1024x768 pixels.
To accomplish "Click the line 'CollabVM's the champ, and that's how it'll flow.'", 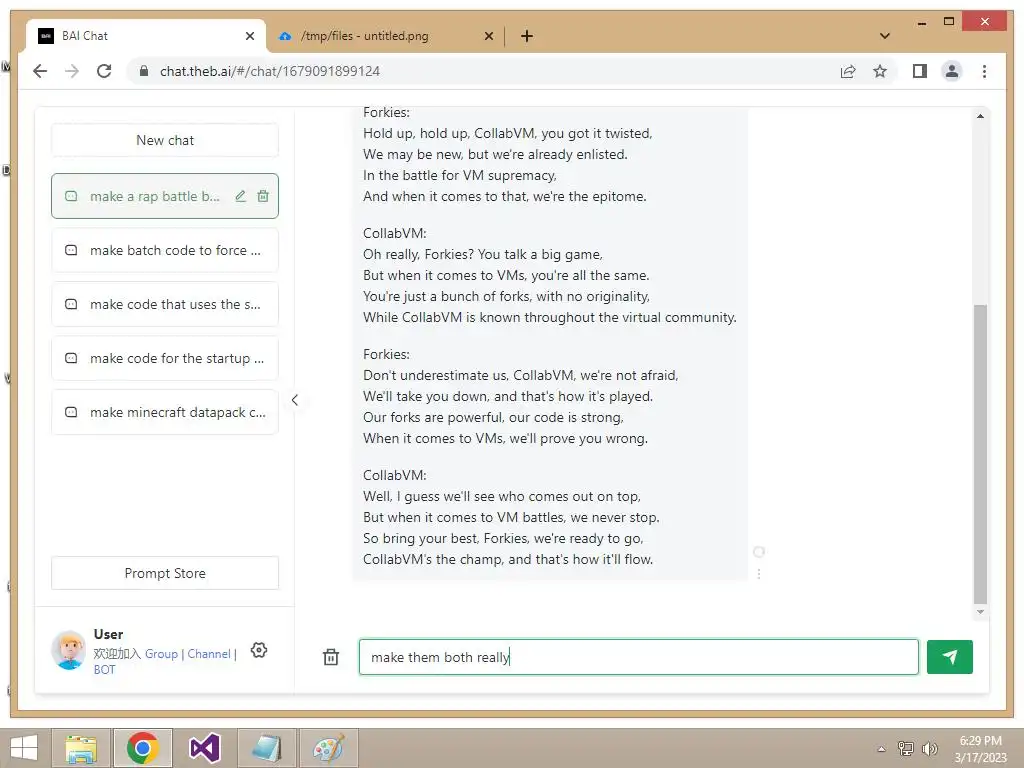I will (507, 559).
